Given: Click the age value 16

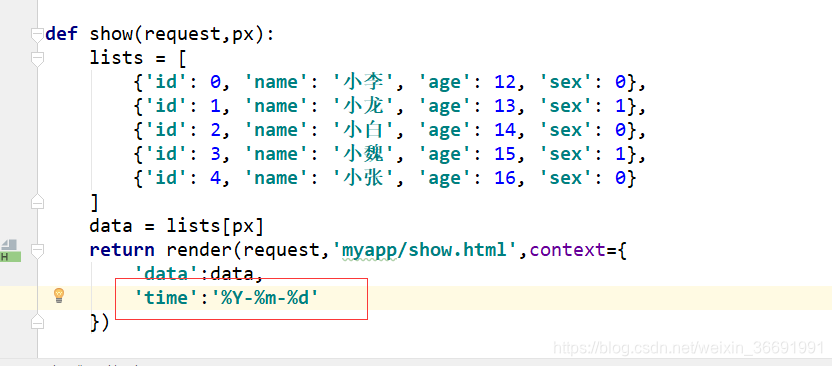Looking at the screenshot, I should (505, 178).
